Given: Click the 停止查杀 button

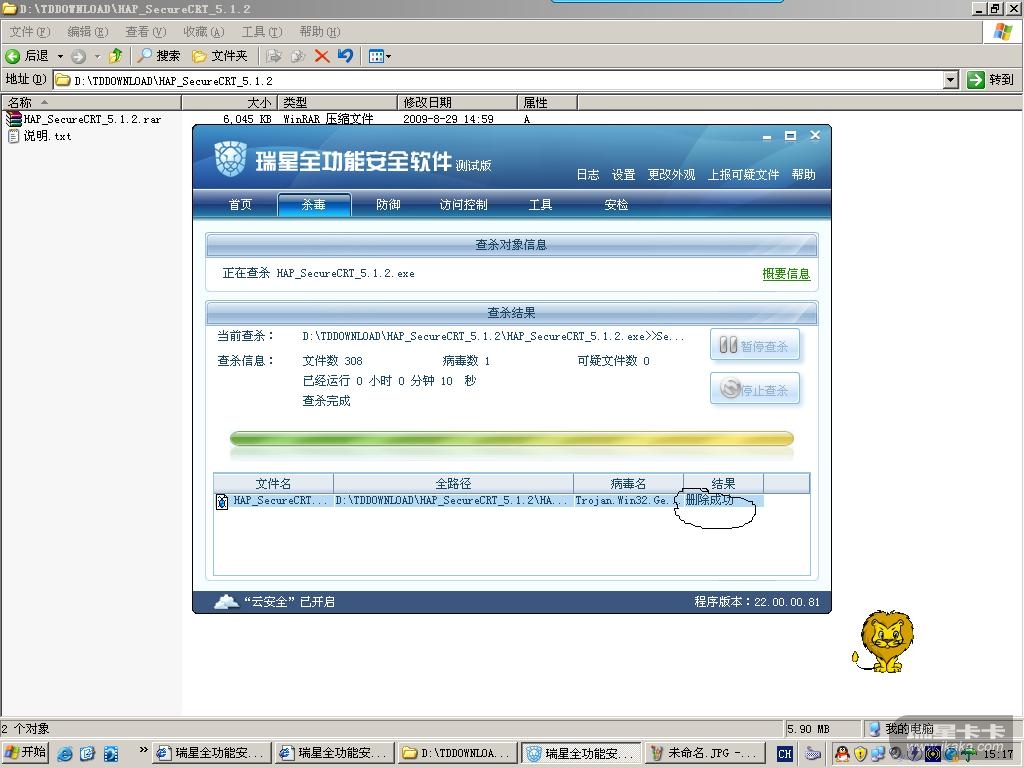Looking at the screenshot, I should (754, 389).
